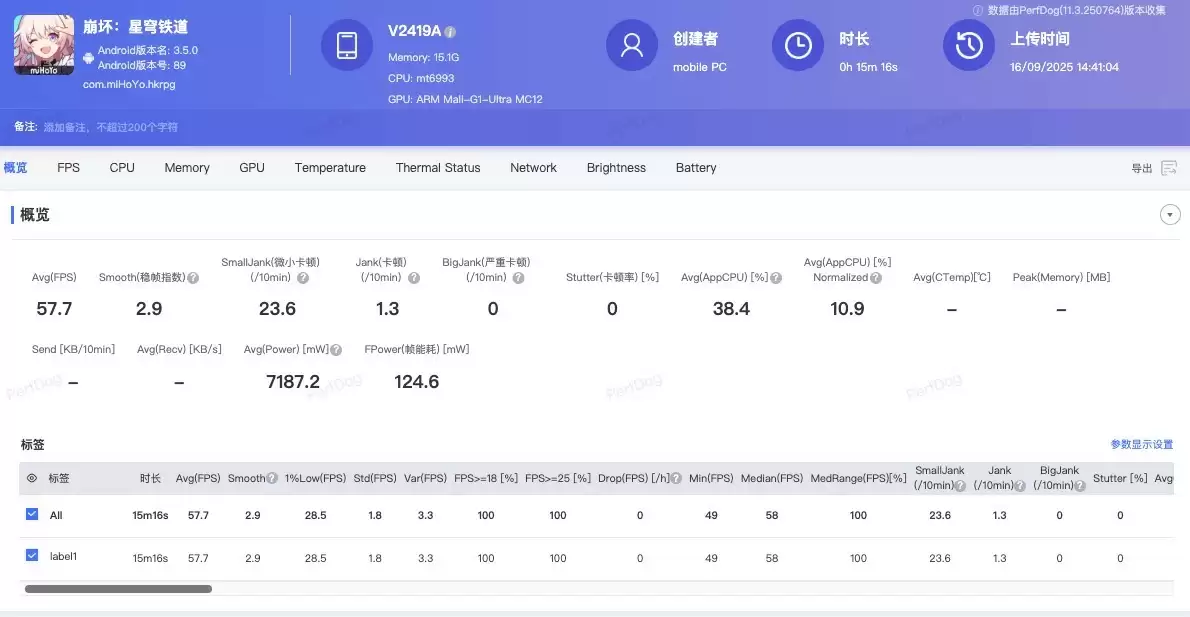
Task: Click the miHoYo game app thumbnail
Action: (43, 44)
